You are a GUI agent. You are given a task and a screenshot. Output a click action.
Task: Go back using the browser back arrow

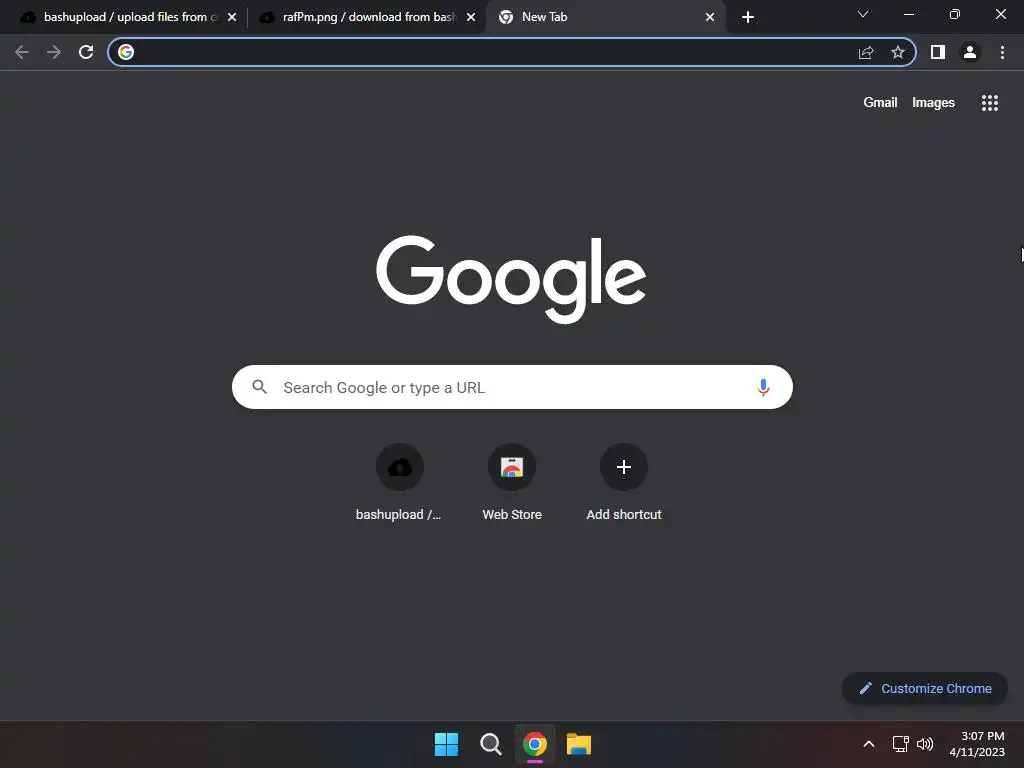22,52
